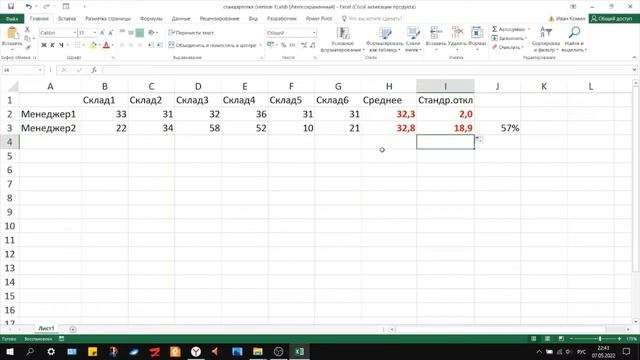This screenshot has width=640, height=360.
Task: Decrease the font size
Action: tap(111, 33)
